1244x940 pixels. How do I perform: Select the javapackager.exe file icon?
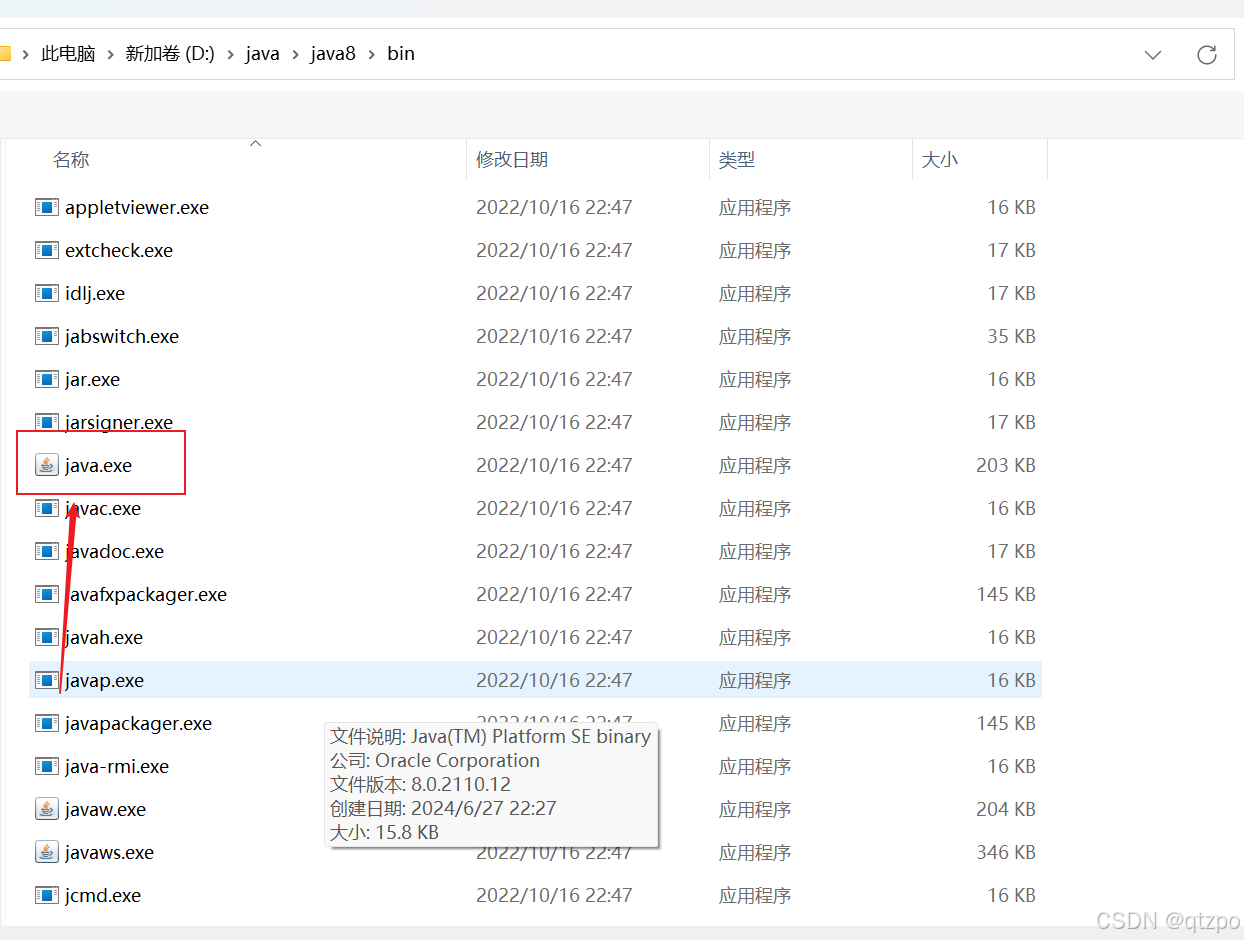tap(47, 723)
